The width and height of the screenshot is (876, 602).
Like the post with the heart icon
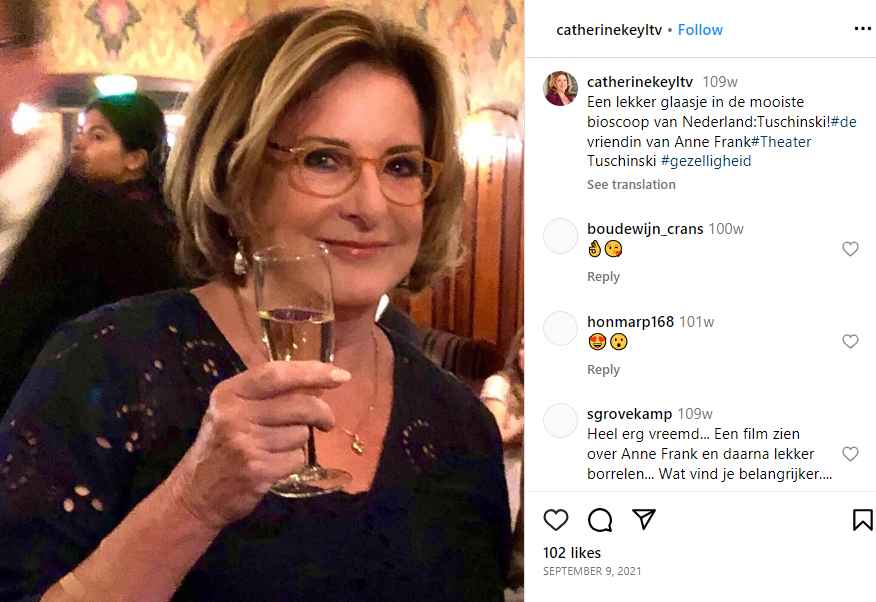click(556, 519)
